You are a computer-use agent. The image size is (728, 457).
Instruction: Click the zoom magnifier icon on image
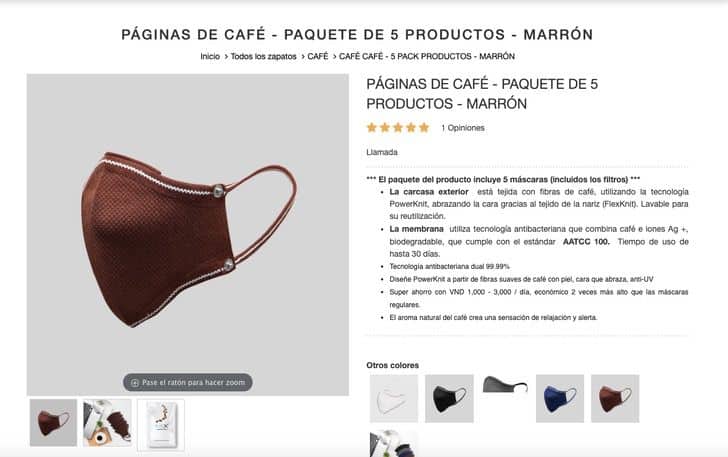point(135,383)
